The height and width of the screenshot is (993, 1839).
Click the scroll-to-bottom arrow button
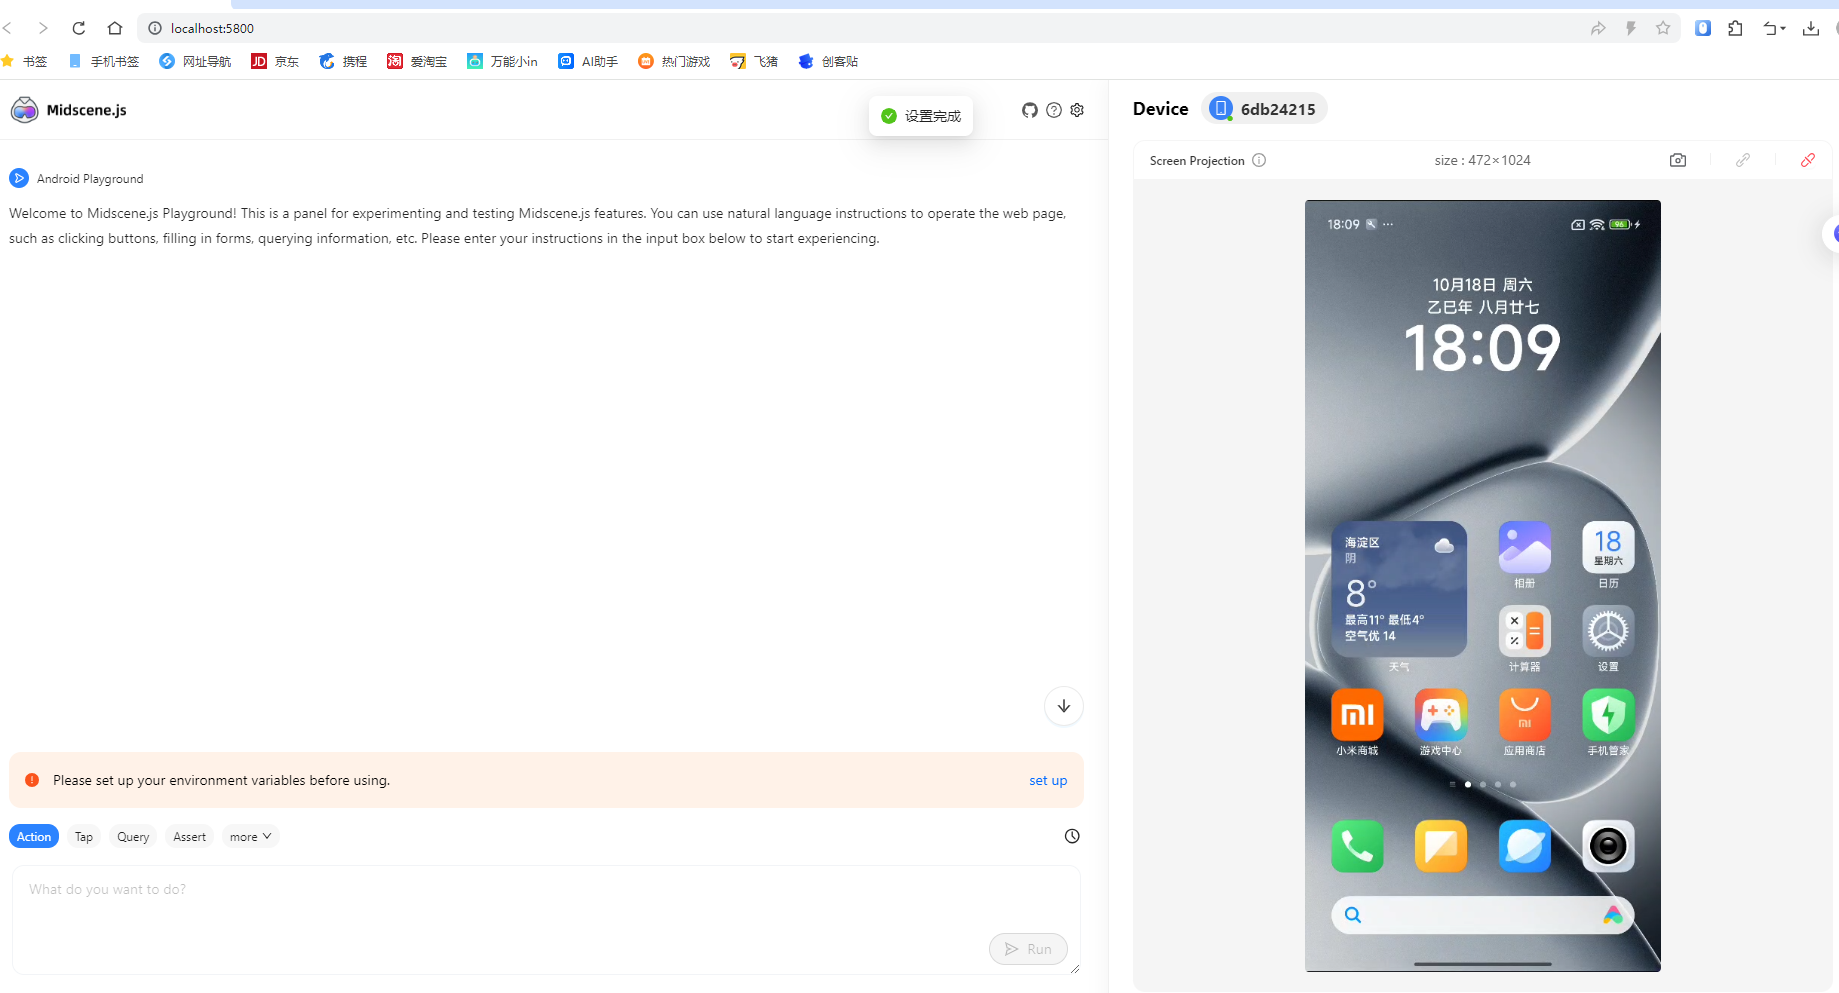click(x=1064, y=706)
